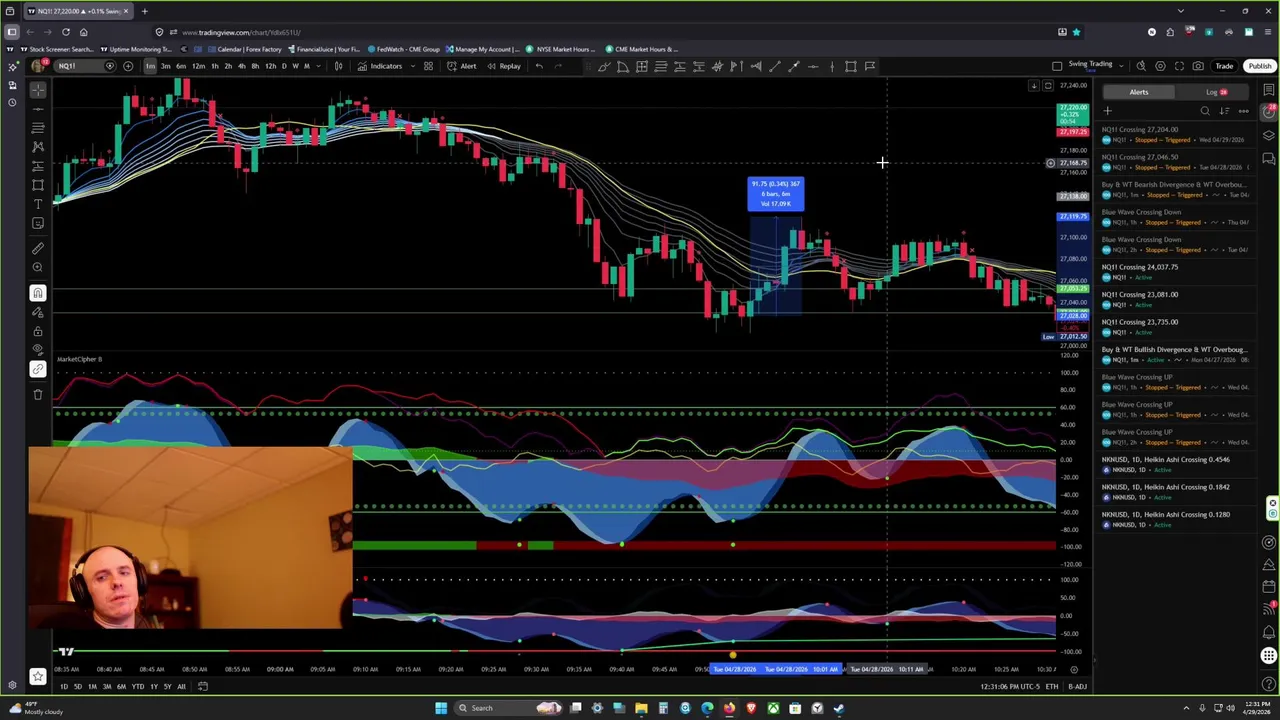
Task: Add a new alert with plus icon
Action: 1107,111
